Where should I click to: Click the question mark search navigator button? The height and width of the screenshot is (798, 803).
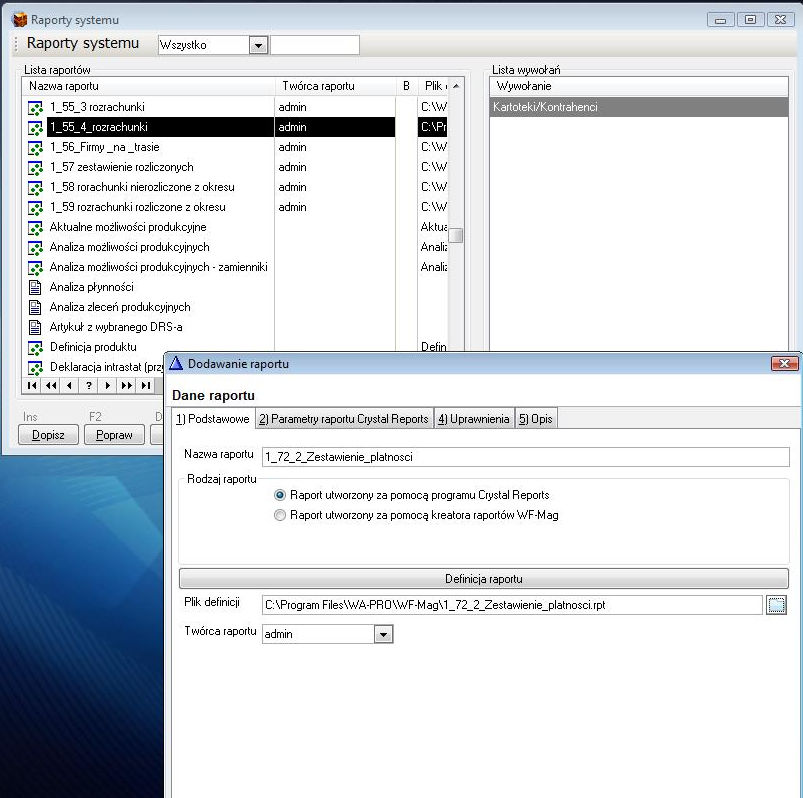(89, 385)
